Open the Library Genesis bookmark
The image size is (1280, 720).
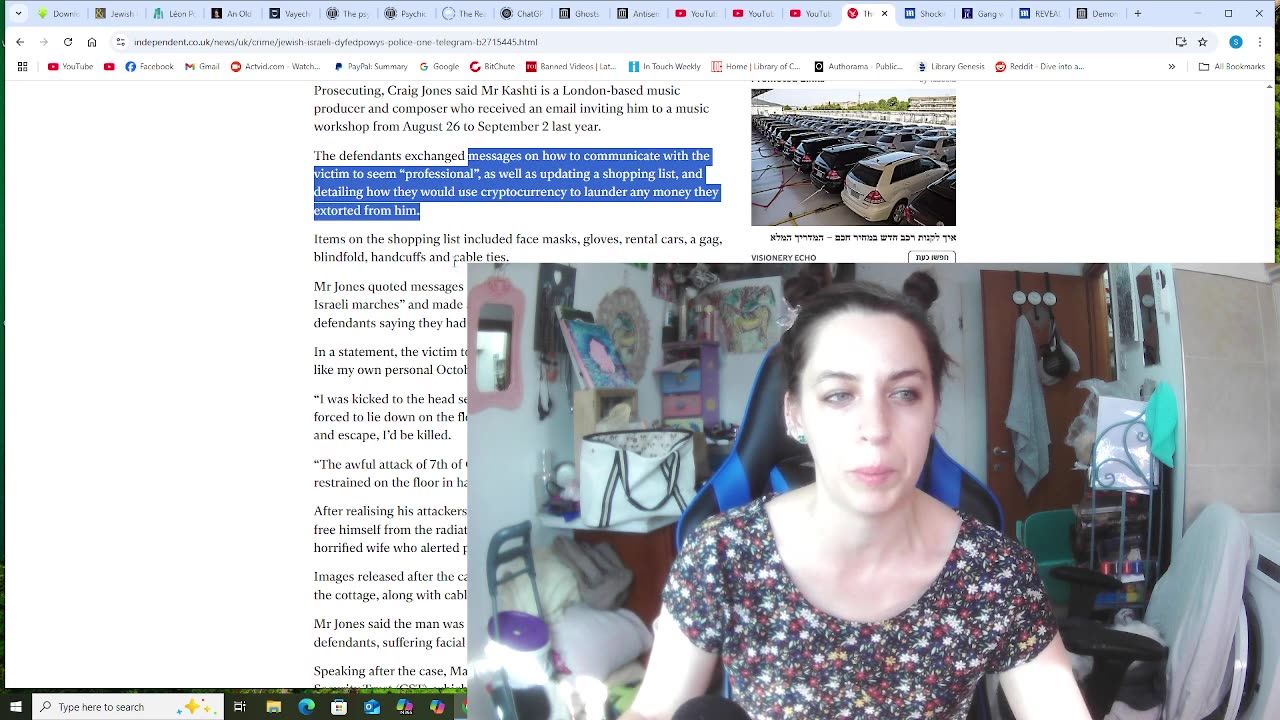[951, 67]
